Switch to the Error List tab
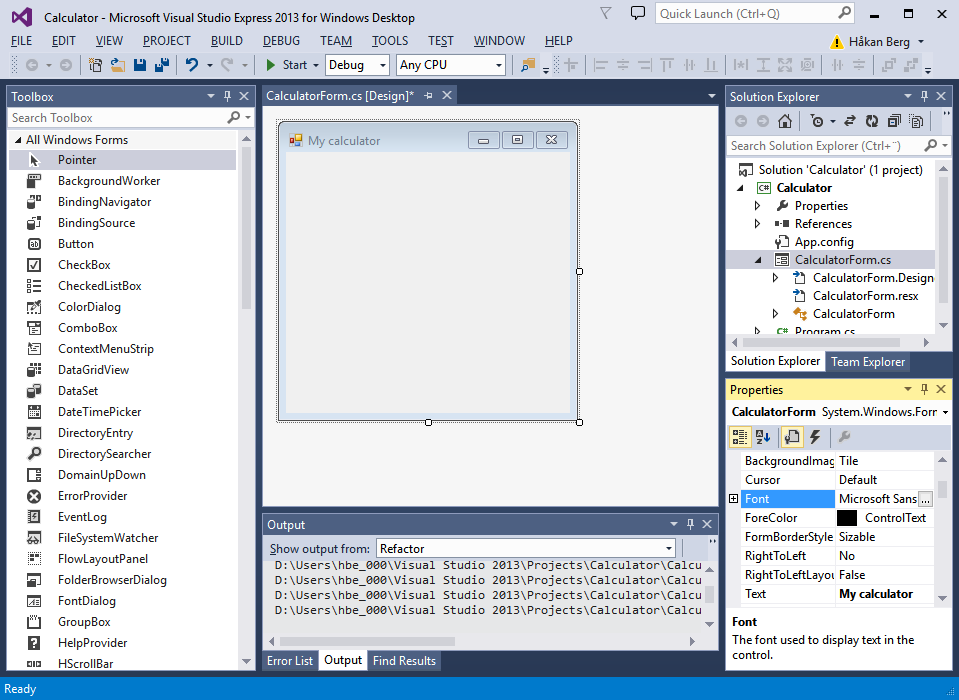Image resolution: width=959 pixels, height=700 pixels. (290, 661)
